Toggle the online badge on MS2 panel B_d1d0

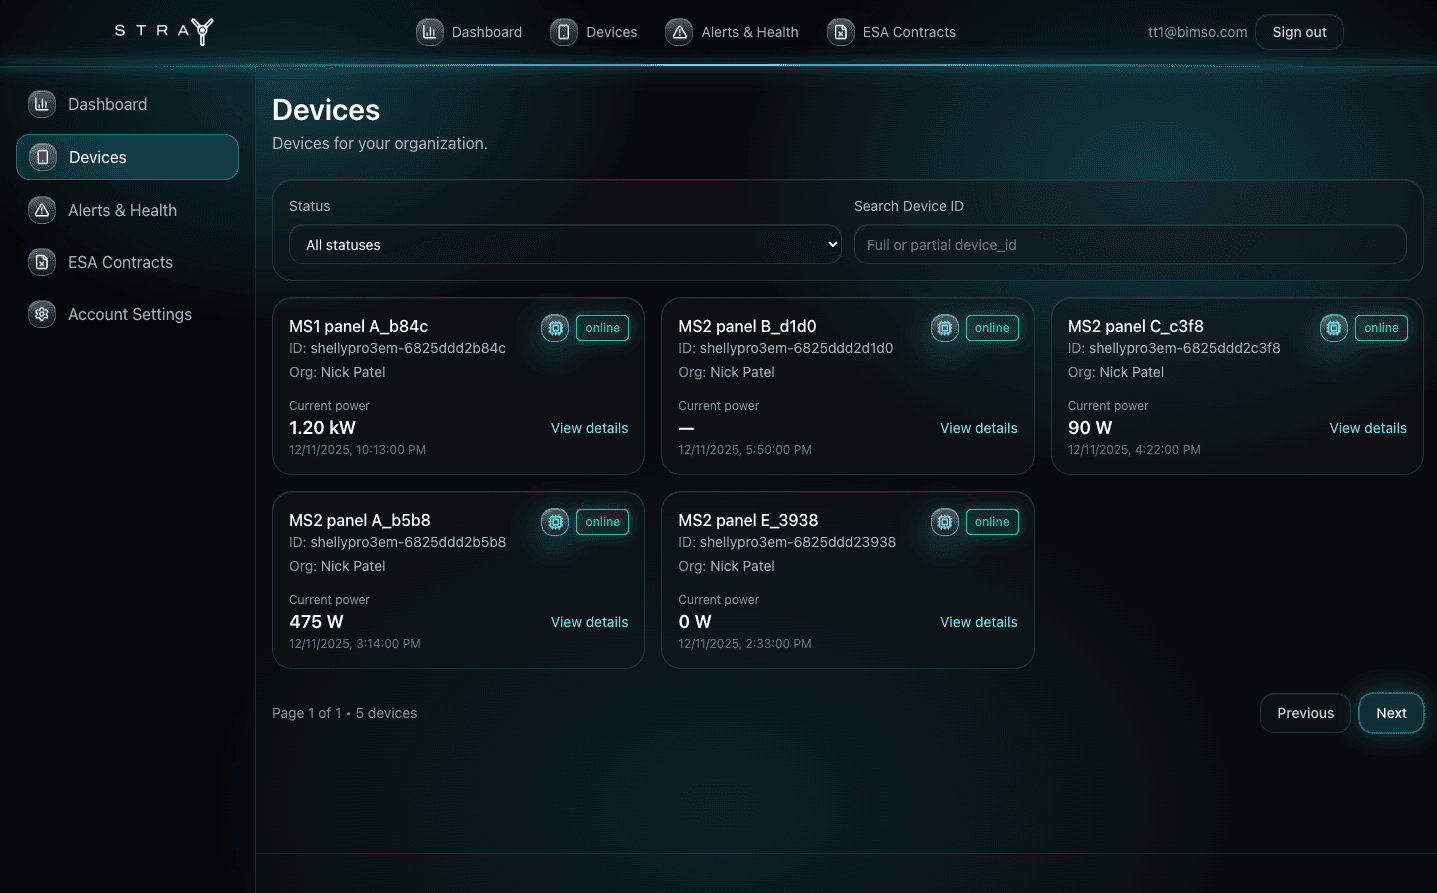(991, 327)
